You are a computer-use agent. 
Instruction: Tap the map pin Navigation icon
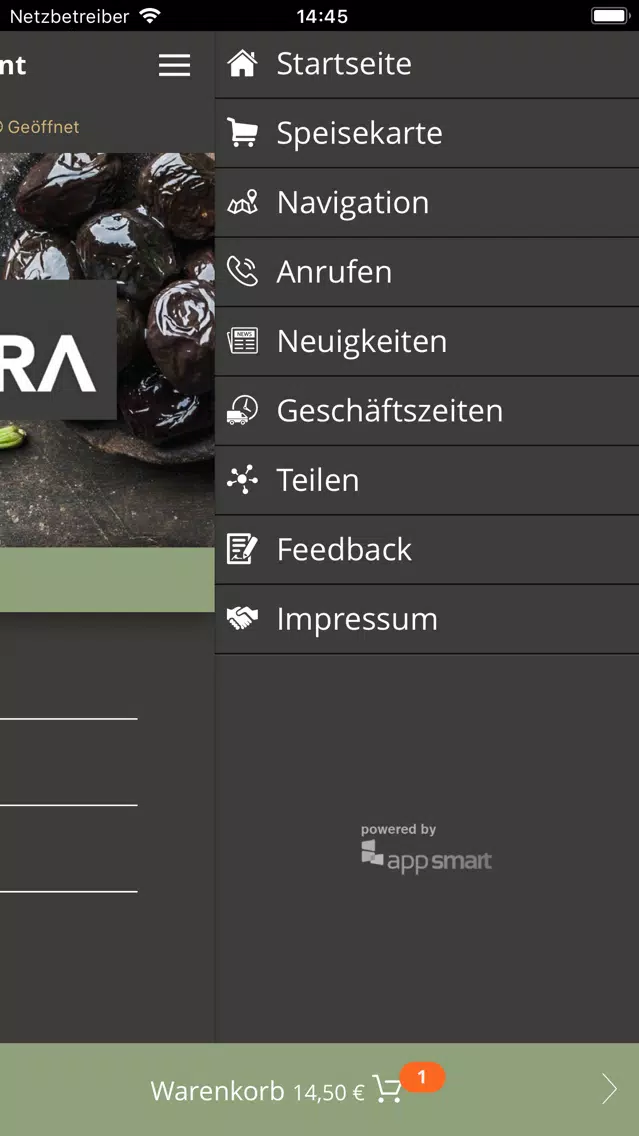pyautogui.click(x=242, y=202)
